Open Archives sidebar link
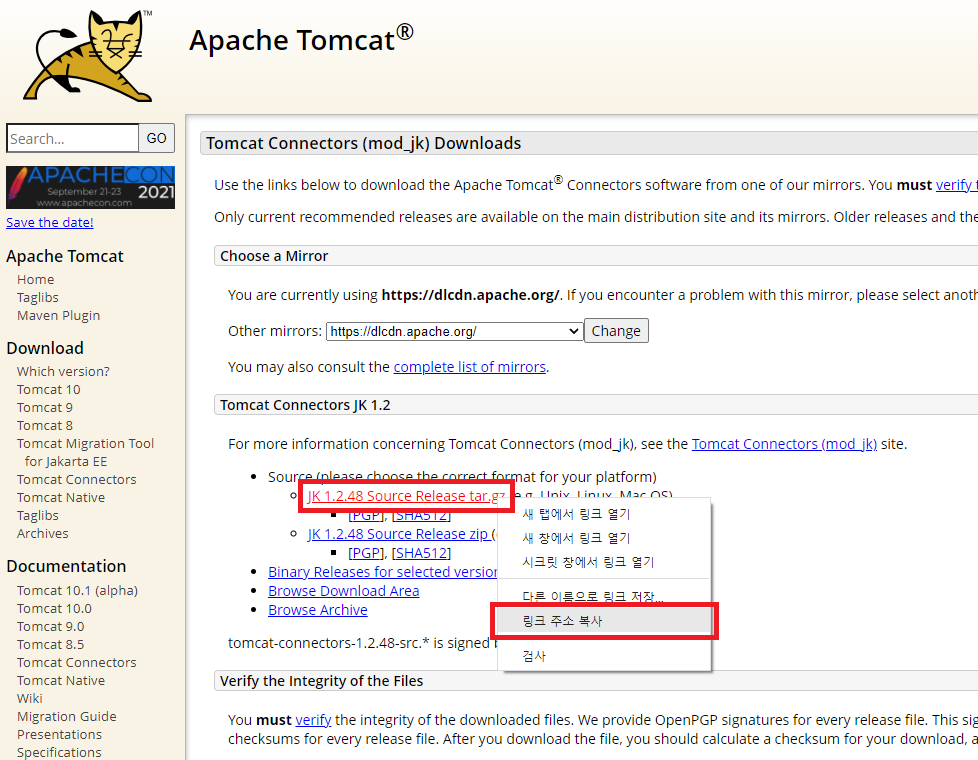Image resolution: width=978 pixels, height=760 pixels. (42, 533)
